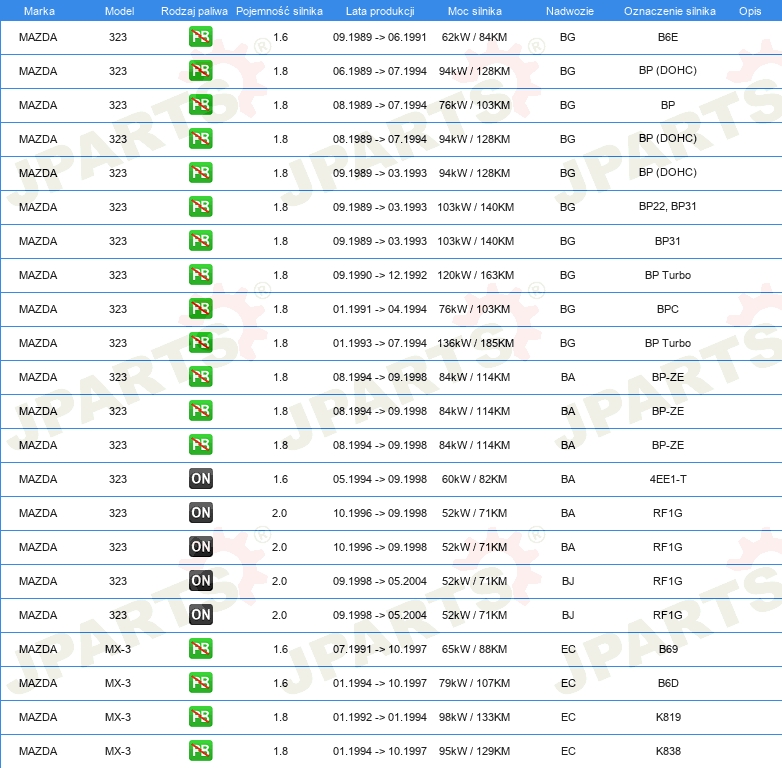The image size is (782, 768).
Task: Click the 62kW / 84KM power cell
Action: pos(474,37)
